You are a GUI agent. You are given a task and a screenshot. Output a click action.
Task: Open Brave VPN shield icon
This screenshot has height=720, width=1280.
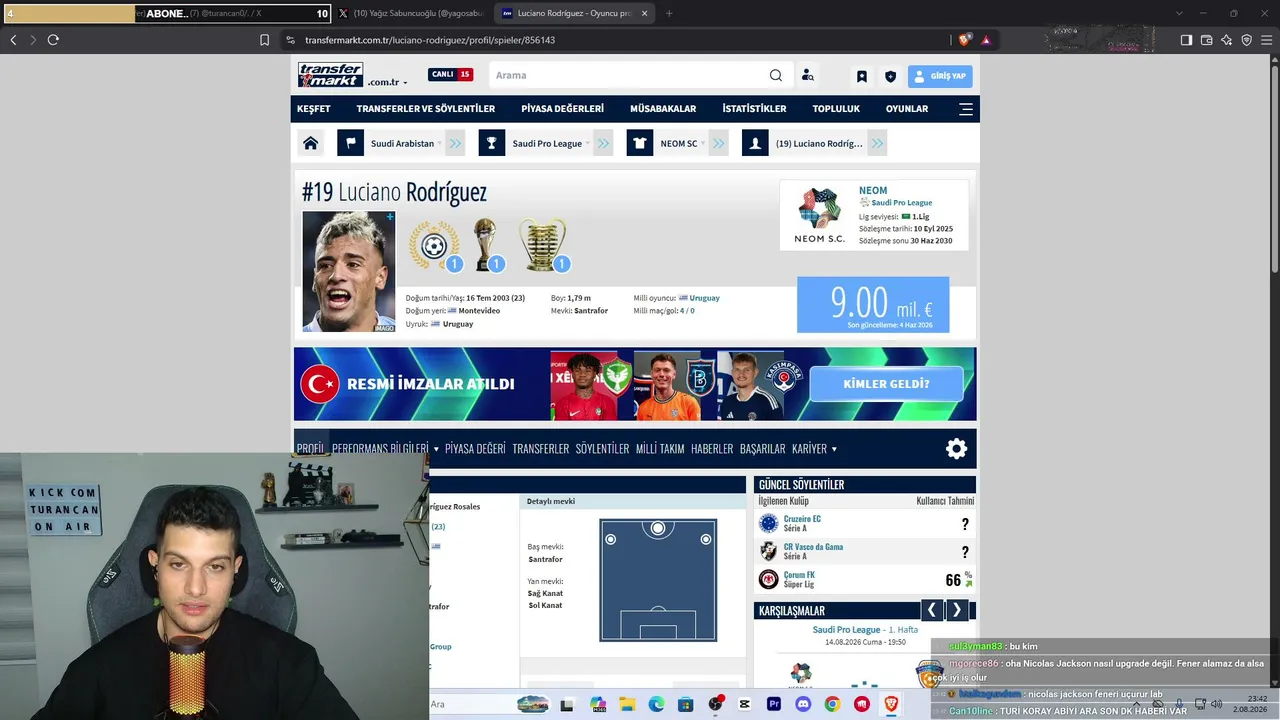[x=1246, y=40]
